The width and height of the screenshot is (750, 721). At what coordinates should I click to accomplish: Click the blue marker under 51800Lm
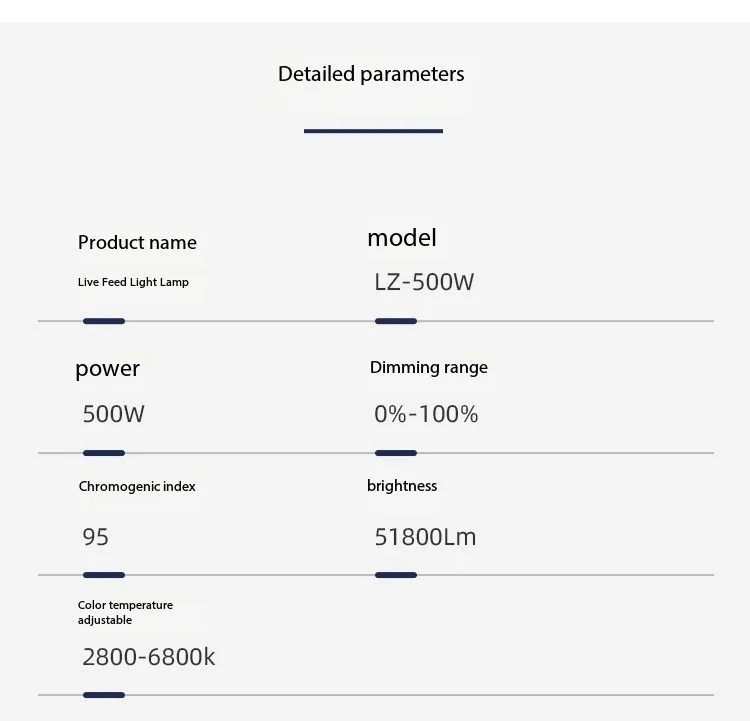tap(396, 575)
